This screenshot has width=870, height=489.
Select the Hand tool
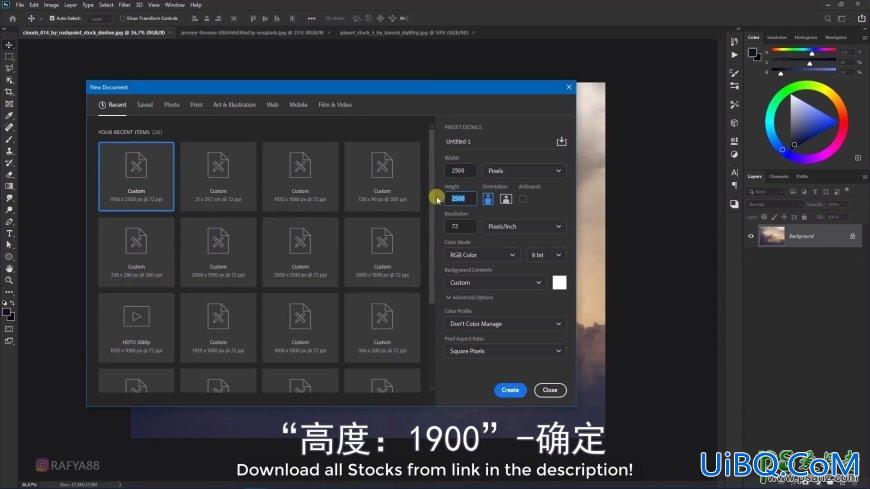pyautogui.click(x=9, y=269)
